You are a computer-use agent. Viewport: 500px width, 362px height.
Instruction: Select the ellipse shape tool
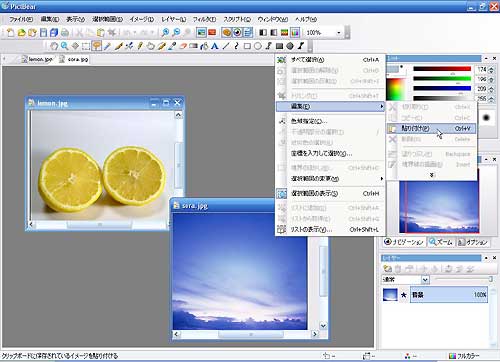[x=258, y=46]
